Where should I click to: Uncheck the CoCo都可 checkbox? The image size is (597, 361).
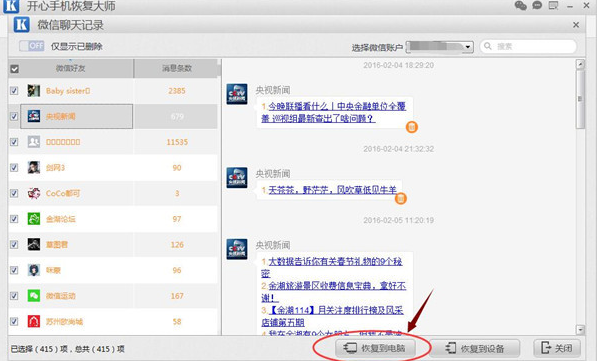point(14,193)
